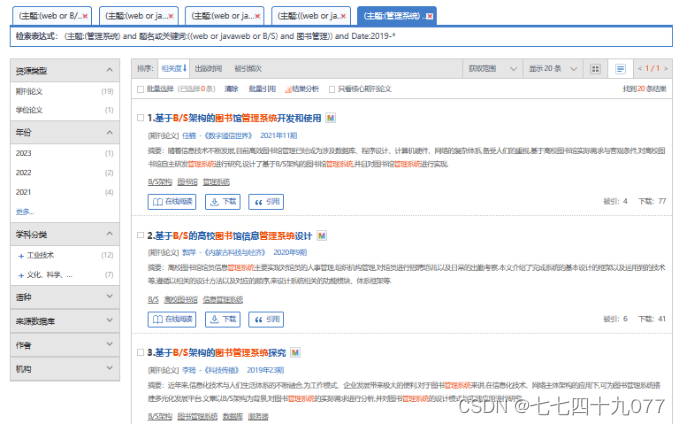Close the first '主题:(web or B/...' search tab
The height and width of the screenshot is (425, 680).
click(85, 16)
